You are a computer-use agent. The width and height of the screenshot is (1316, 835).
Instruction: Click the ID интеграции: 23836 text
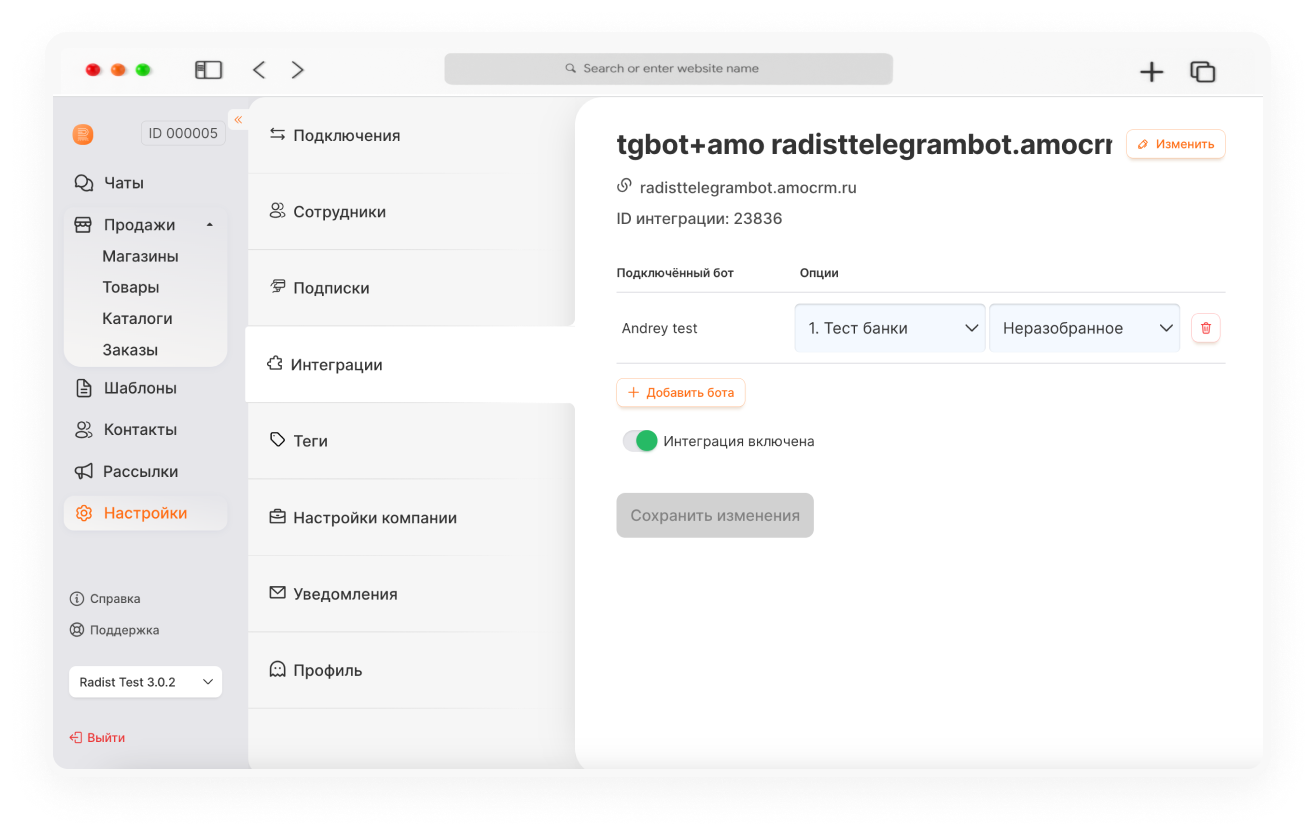(x=699, y=218)
